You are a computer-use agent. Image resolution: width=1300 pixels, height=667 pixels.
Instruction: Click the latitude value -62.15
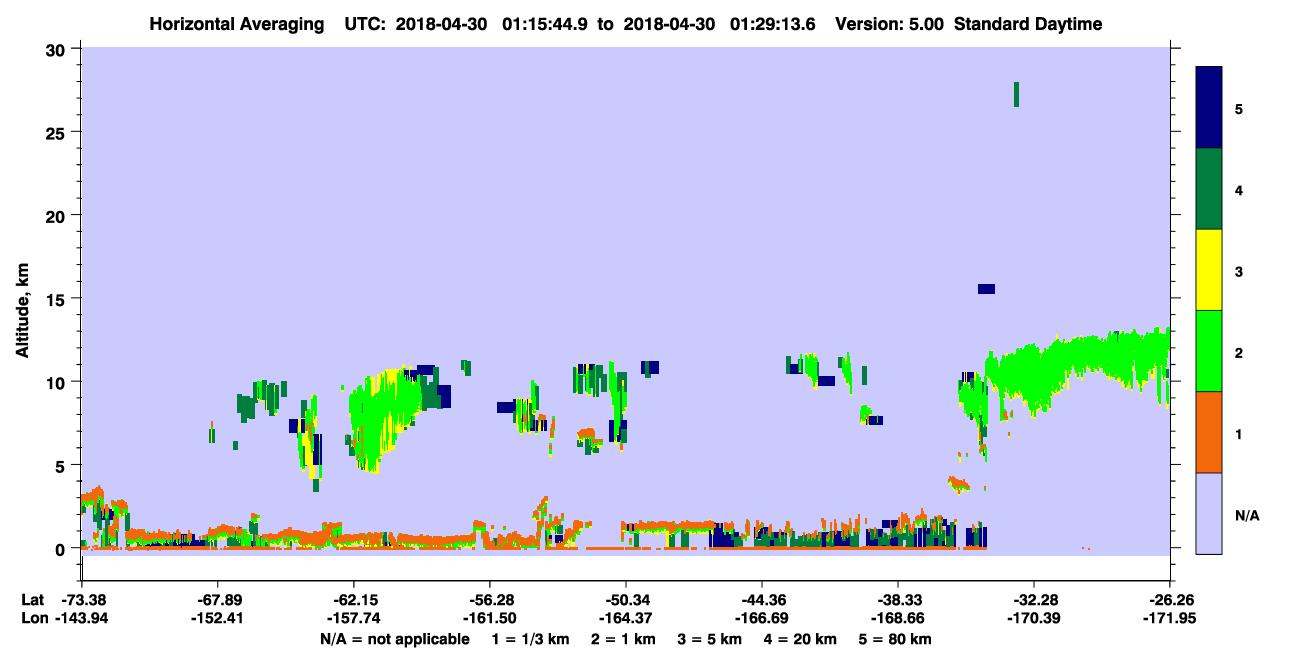[353, 599]
